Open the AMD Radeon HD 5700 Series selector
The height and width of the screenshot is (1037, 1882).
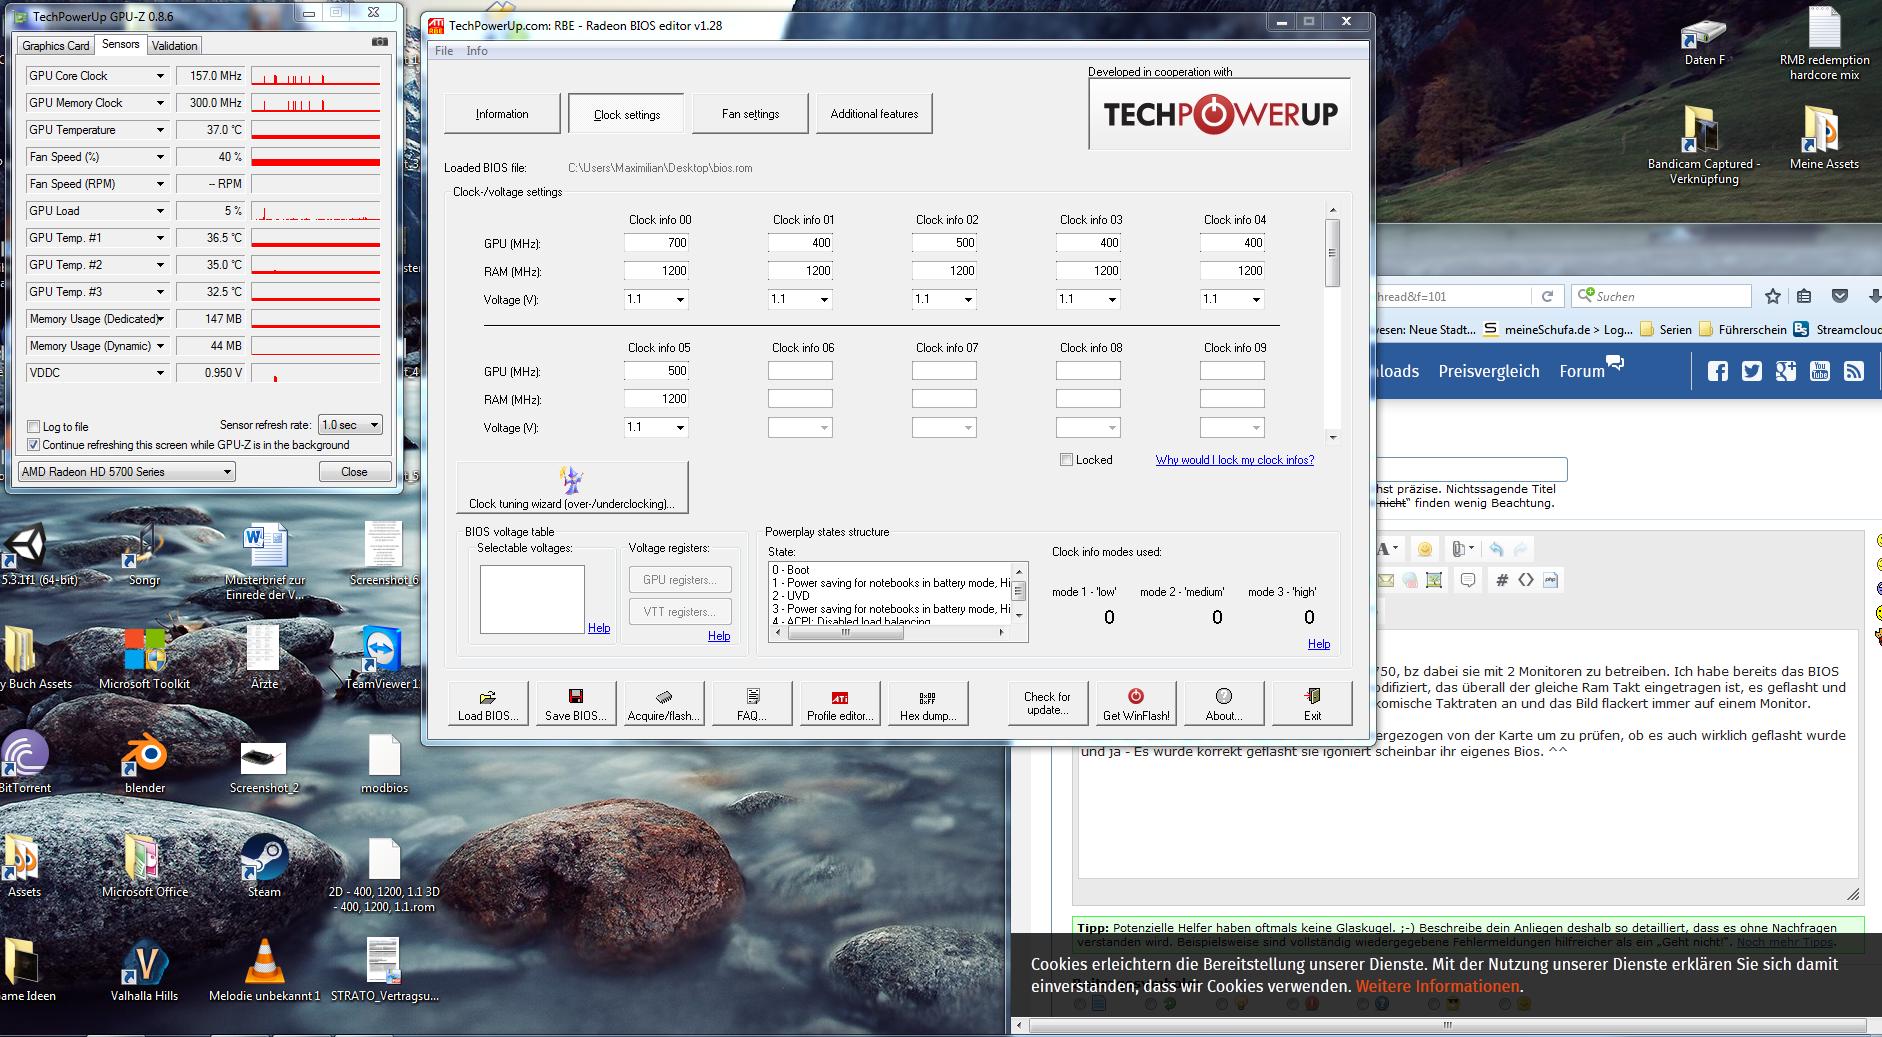127,472
